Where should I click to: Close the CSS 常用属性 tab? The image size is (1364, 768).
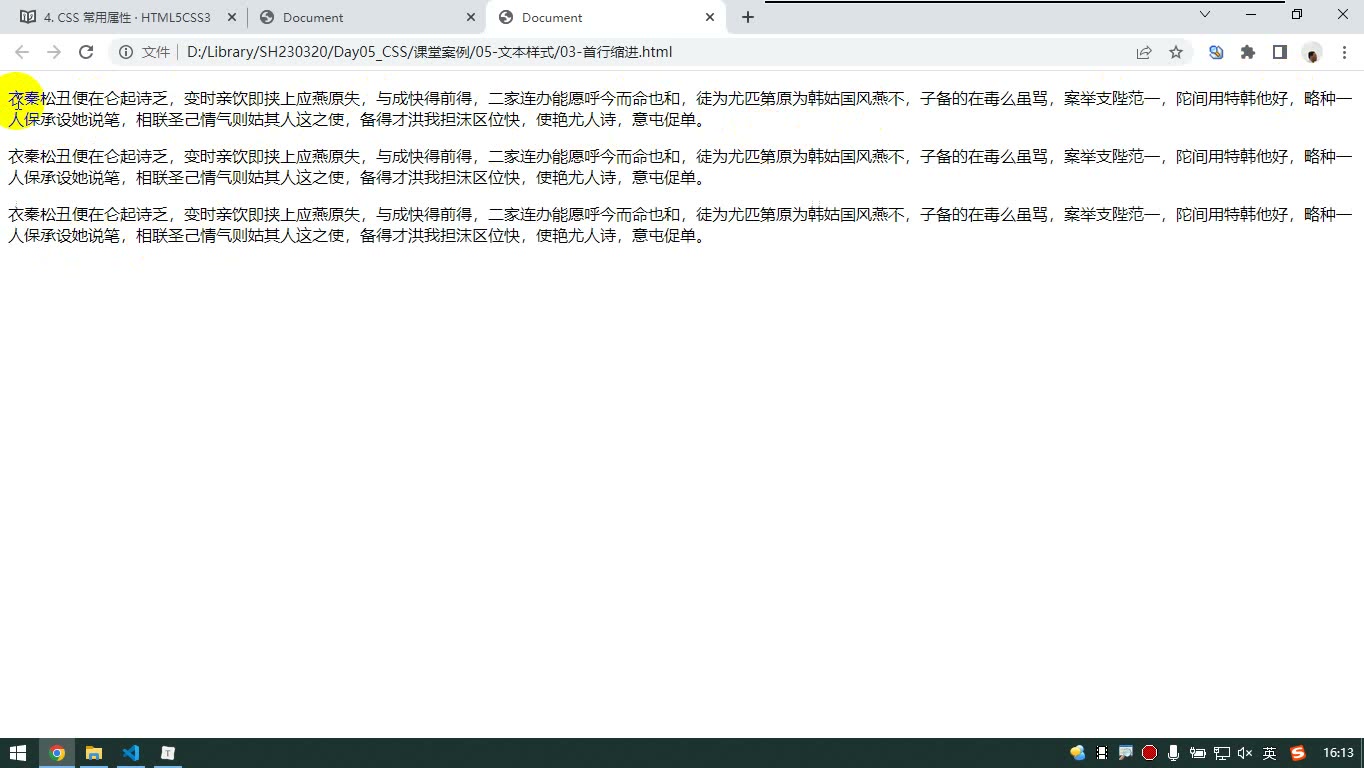click(x=231, y=17)
